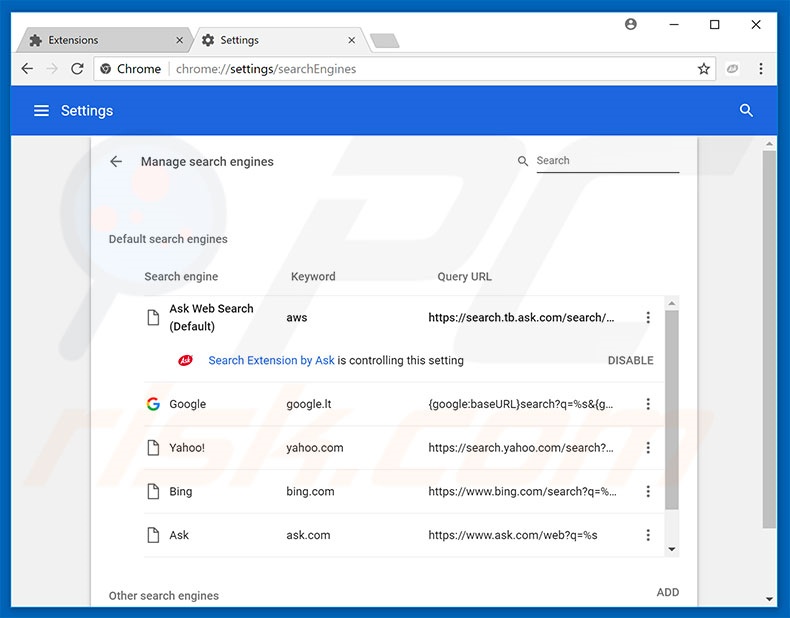Switch to the Extensions tab
Screen dimensions: 790x618
tap(103, 40)
